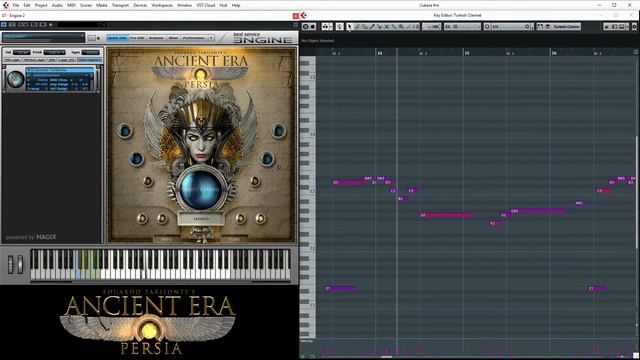Click the Pitch value field
Viewport: 640px width, 360px height.
click(x=54, y=52)
